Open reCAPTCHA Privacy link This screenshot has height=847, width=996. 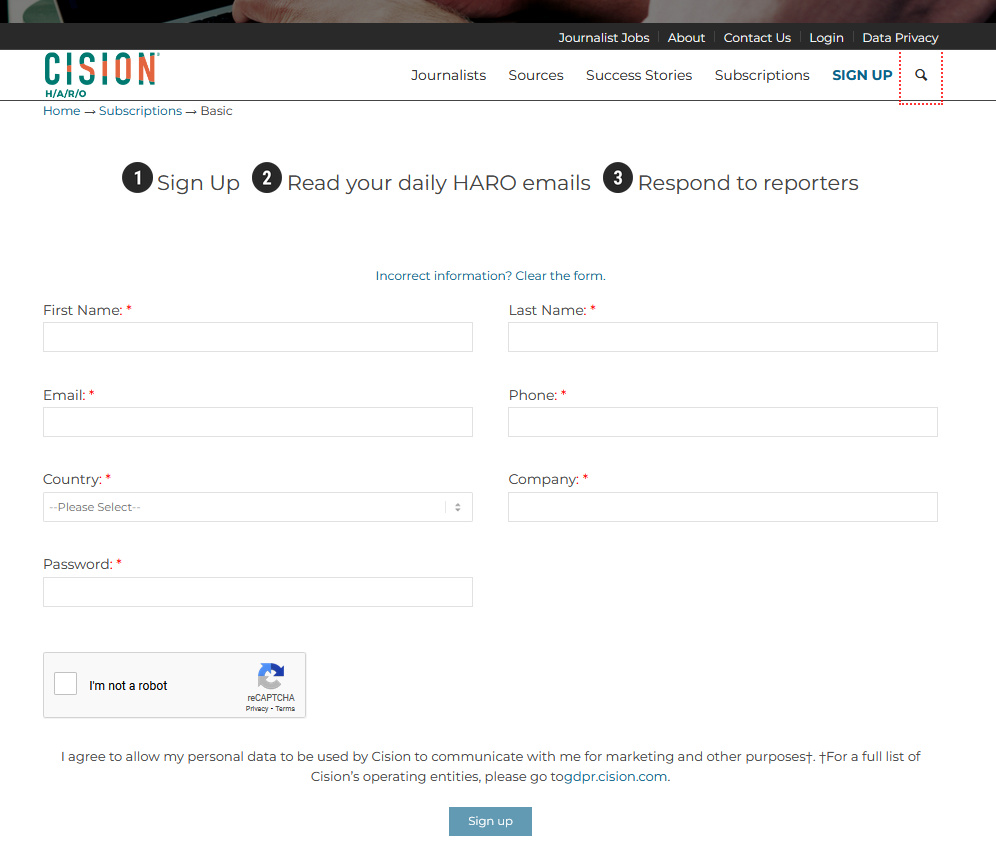(x=257, y=708)
